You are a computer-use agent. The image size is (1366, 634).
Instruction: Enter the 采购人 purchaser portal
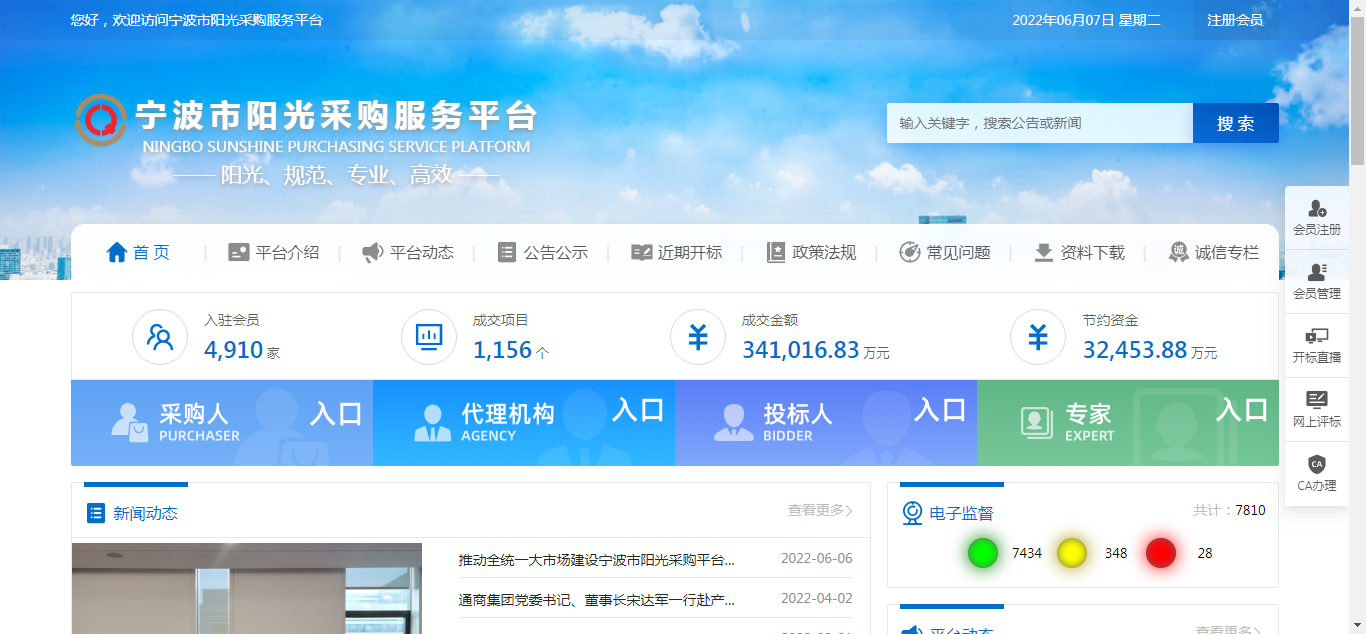(x=222, y=423)
